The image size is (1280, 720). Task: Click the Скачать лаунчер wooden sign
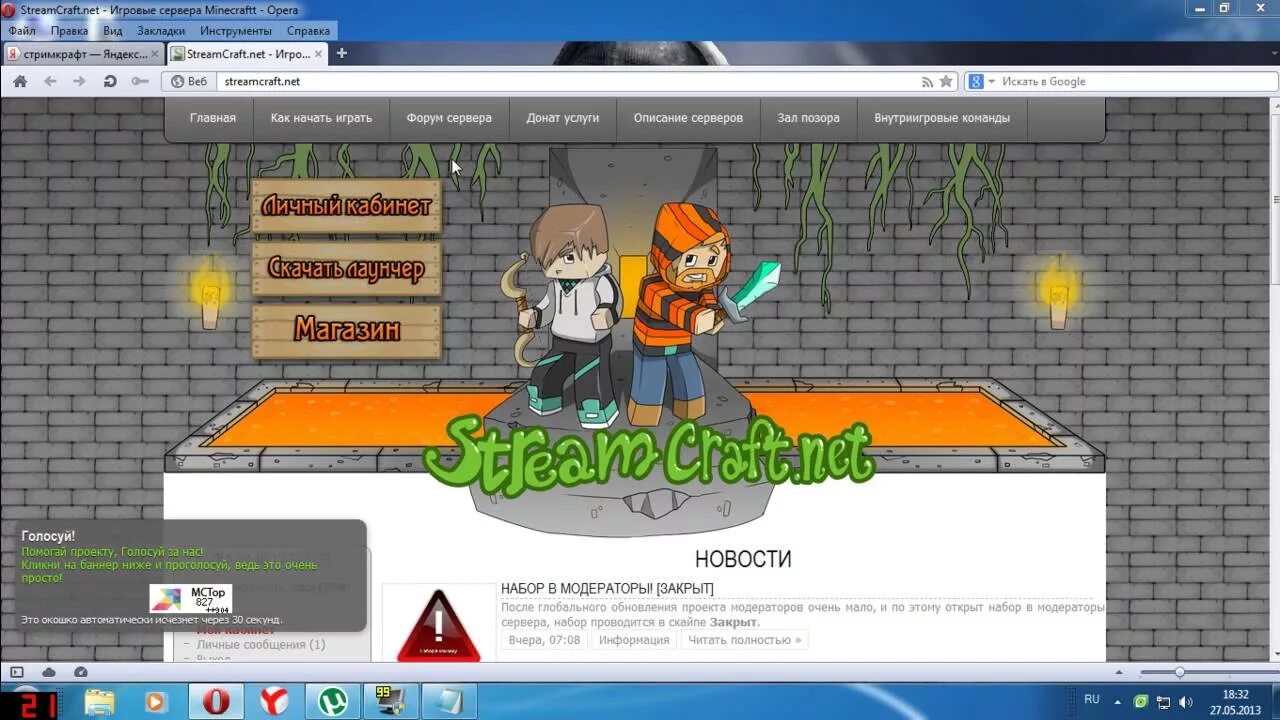pos(346,268)
